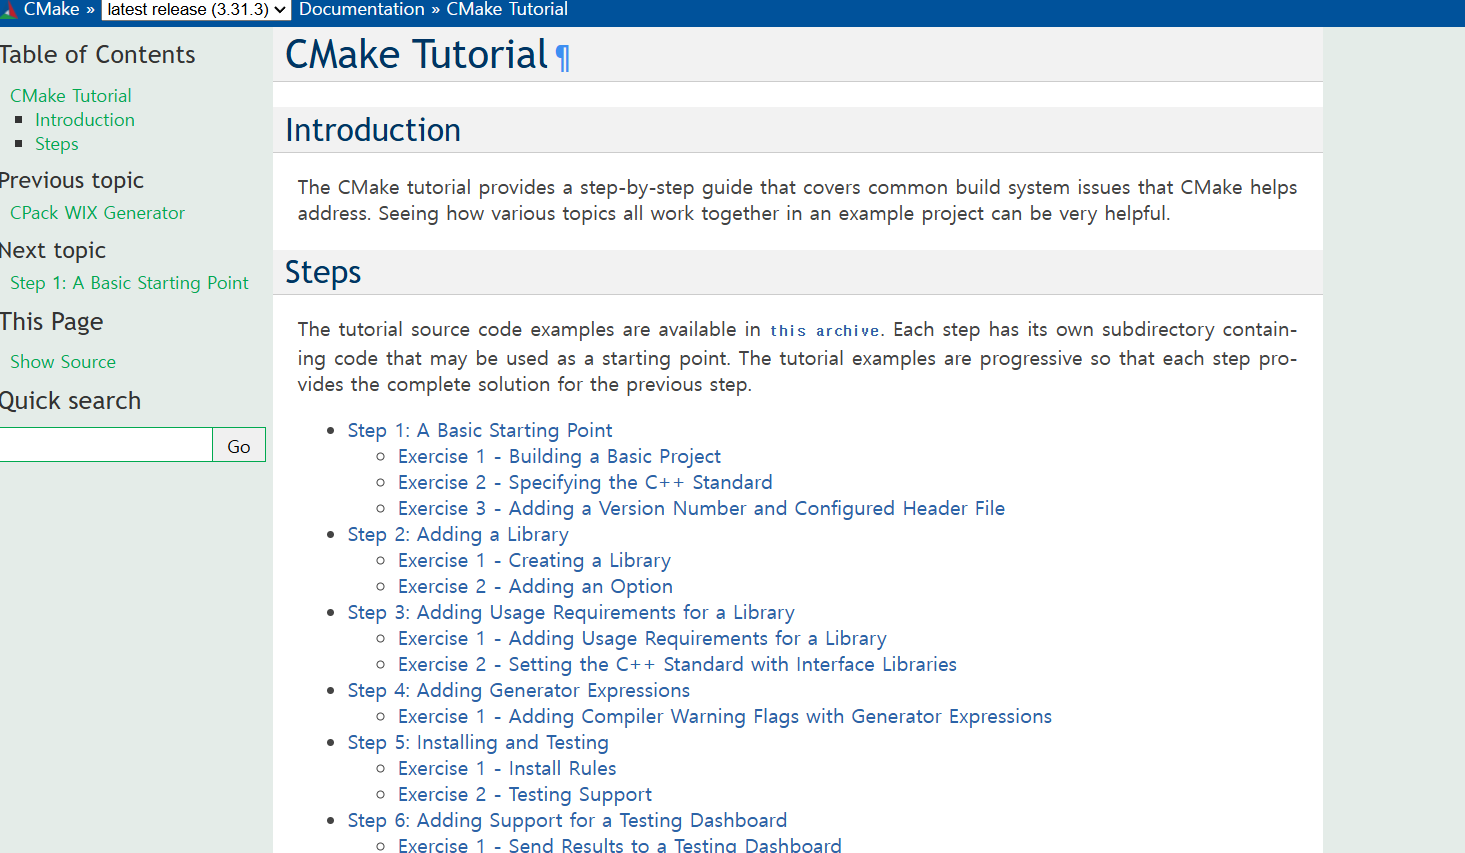Open Step 5: Installing and Testing

pos(478,743)
